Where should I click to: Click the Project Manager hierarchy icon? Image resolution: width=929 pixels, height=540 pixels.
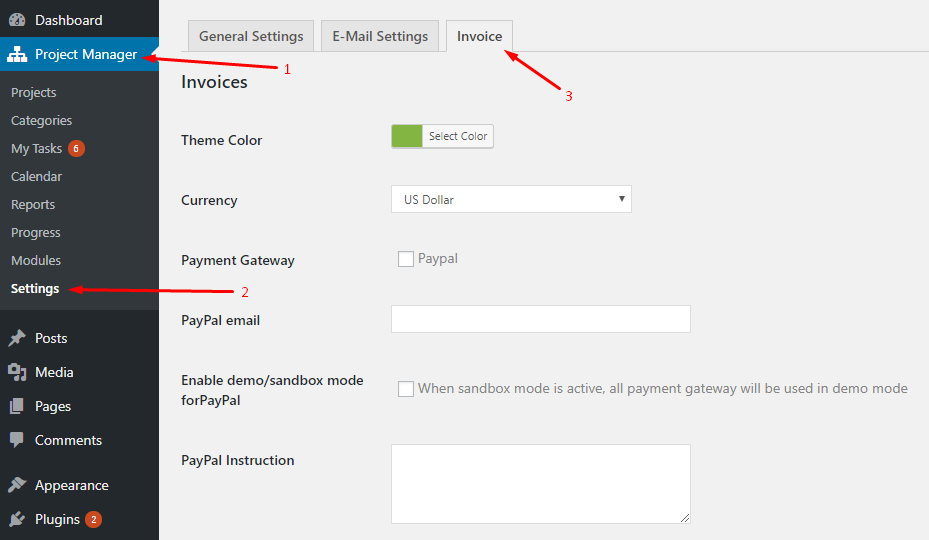click(17, 55)
